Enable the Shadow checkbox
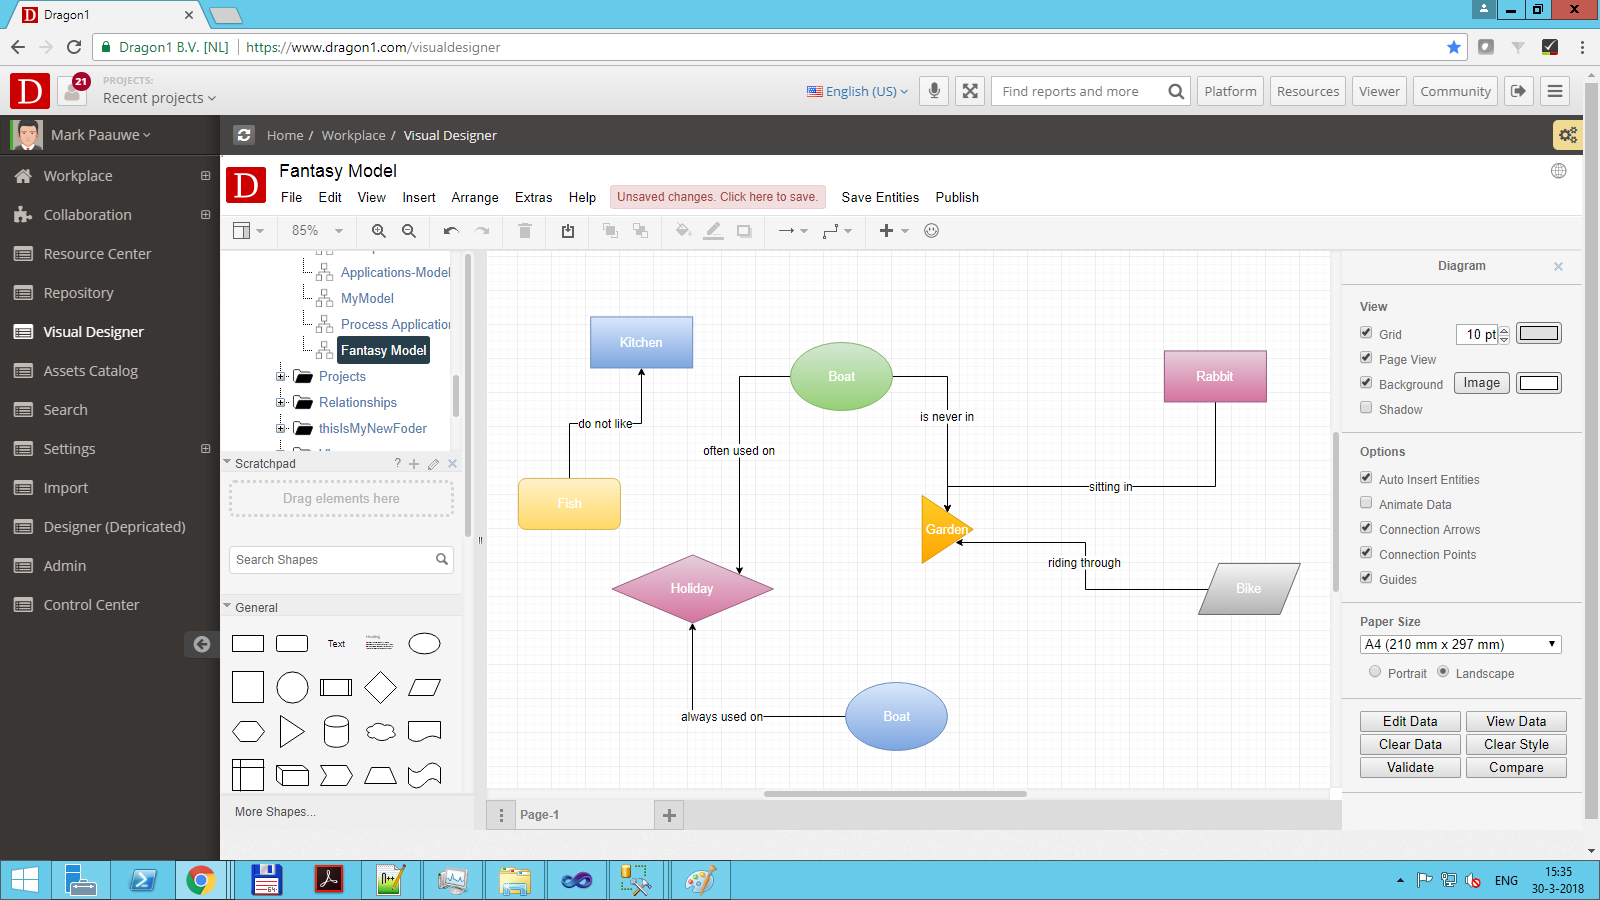Screen dimensions: 1600x900 pos(1366,408)
